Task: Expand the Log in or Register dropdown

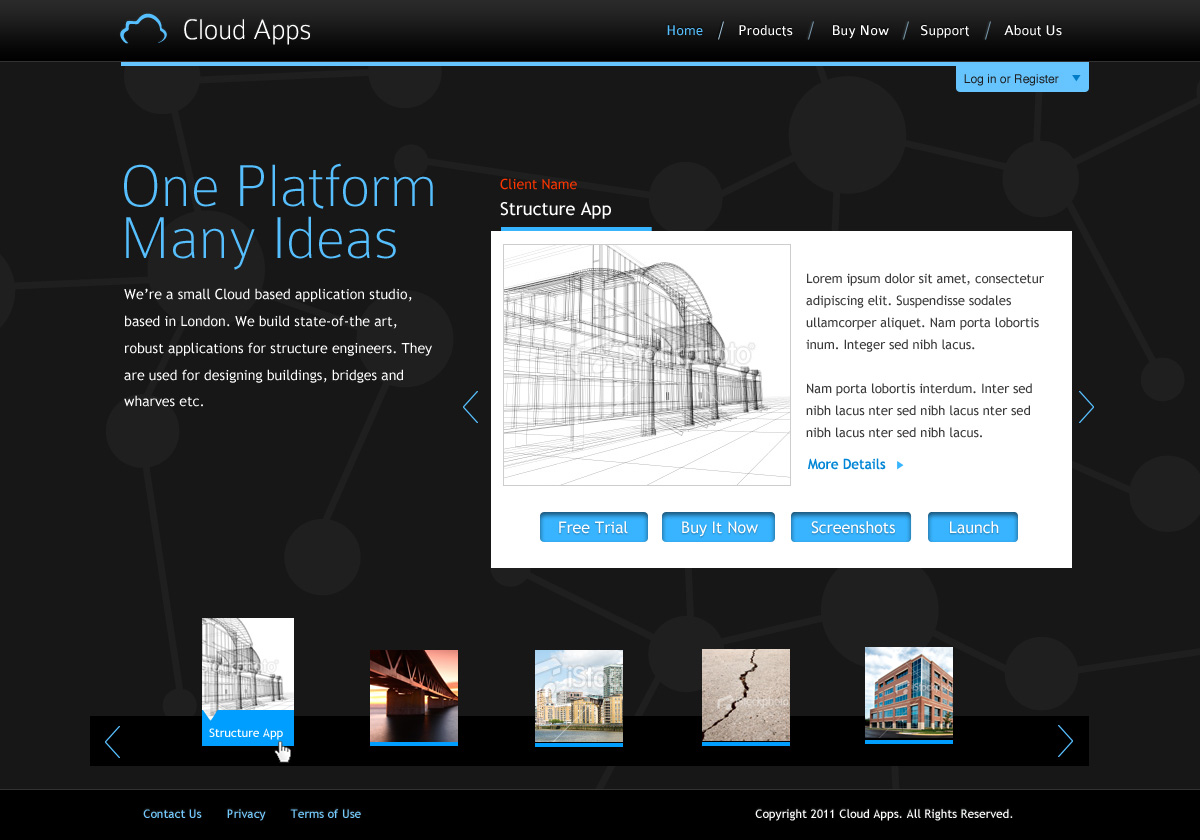Action: pyautogui.click(x=1076, y=78)
